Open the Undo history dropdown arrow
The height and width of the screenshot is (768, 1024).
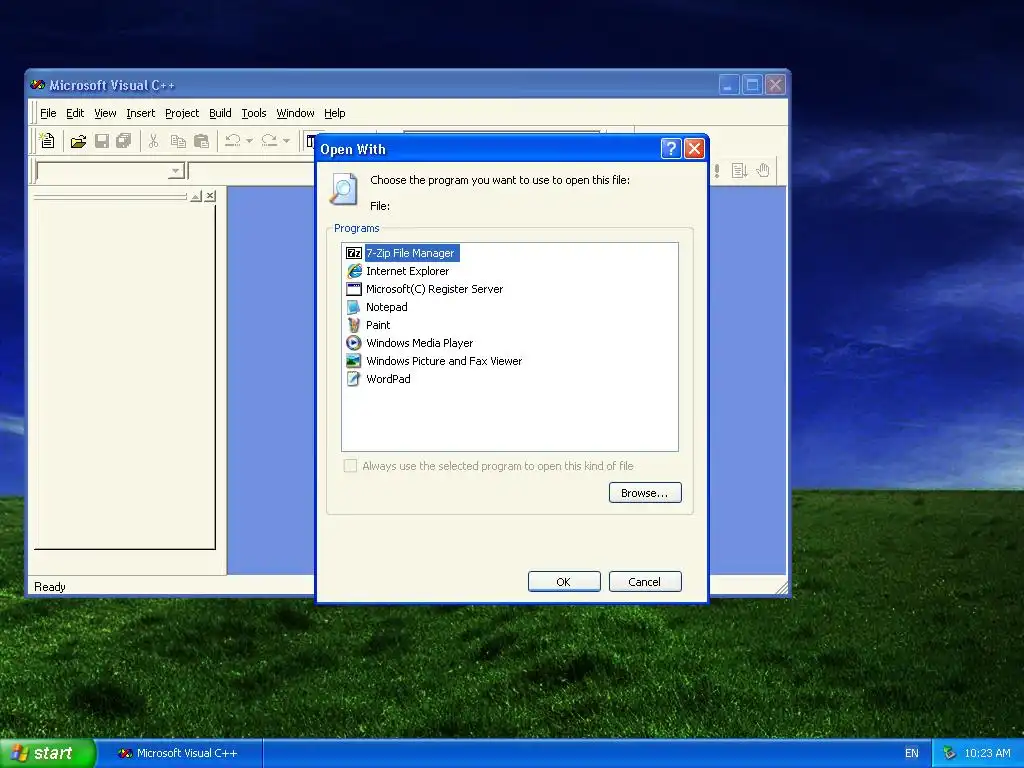[249, 141]
